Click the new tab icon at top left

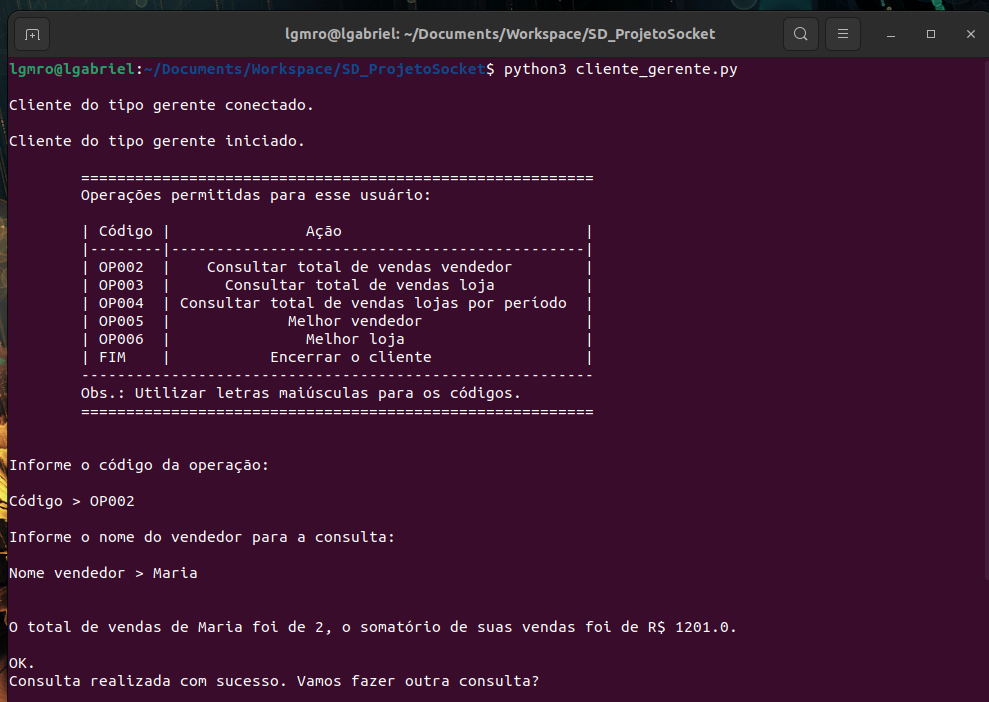tap(31, 33)
